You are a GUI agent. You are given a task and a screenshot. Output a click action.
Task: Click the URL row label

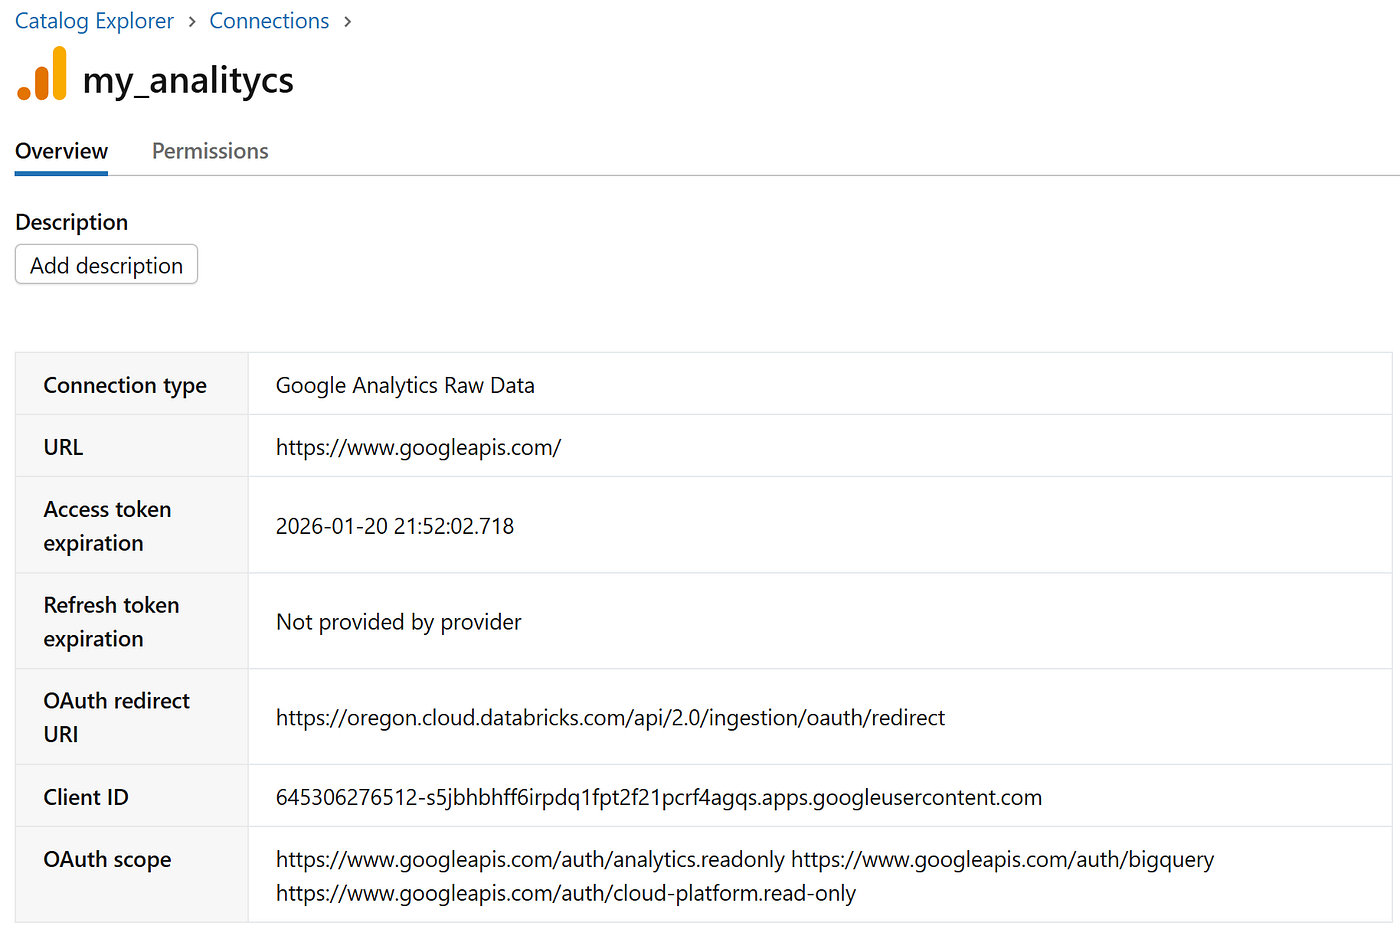(x=63, y=447)
